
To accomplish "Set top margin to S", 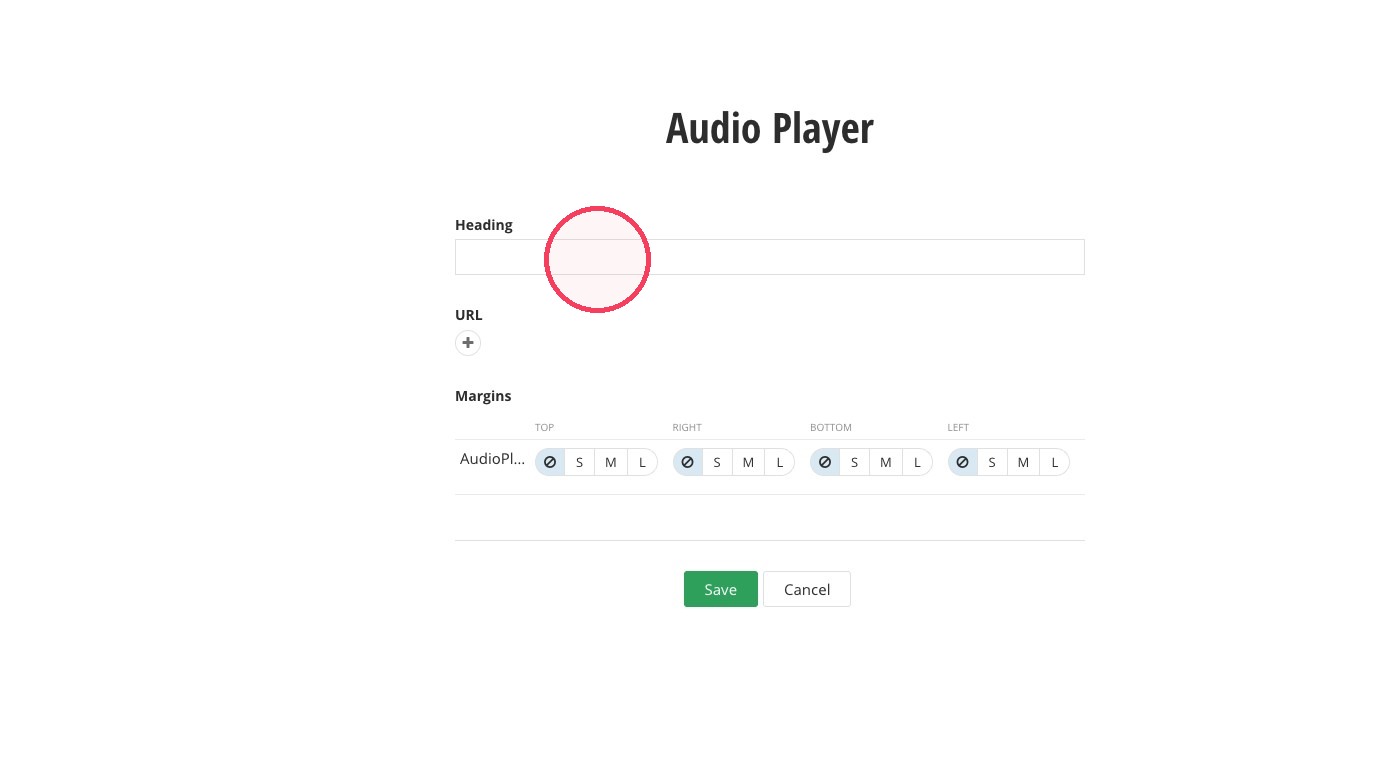I will pos(579,462).
